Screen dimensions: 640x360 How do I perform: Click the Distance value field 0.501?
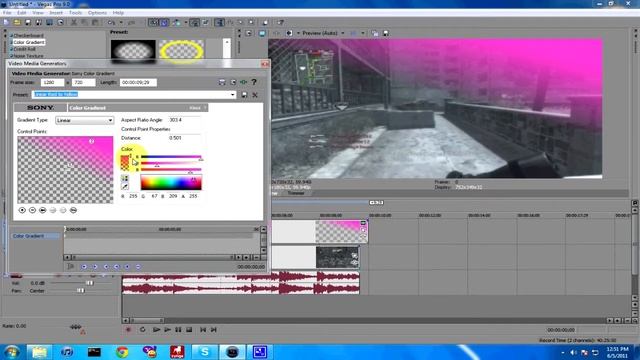(x=184, y=138)
